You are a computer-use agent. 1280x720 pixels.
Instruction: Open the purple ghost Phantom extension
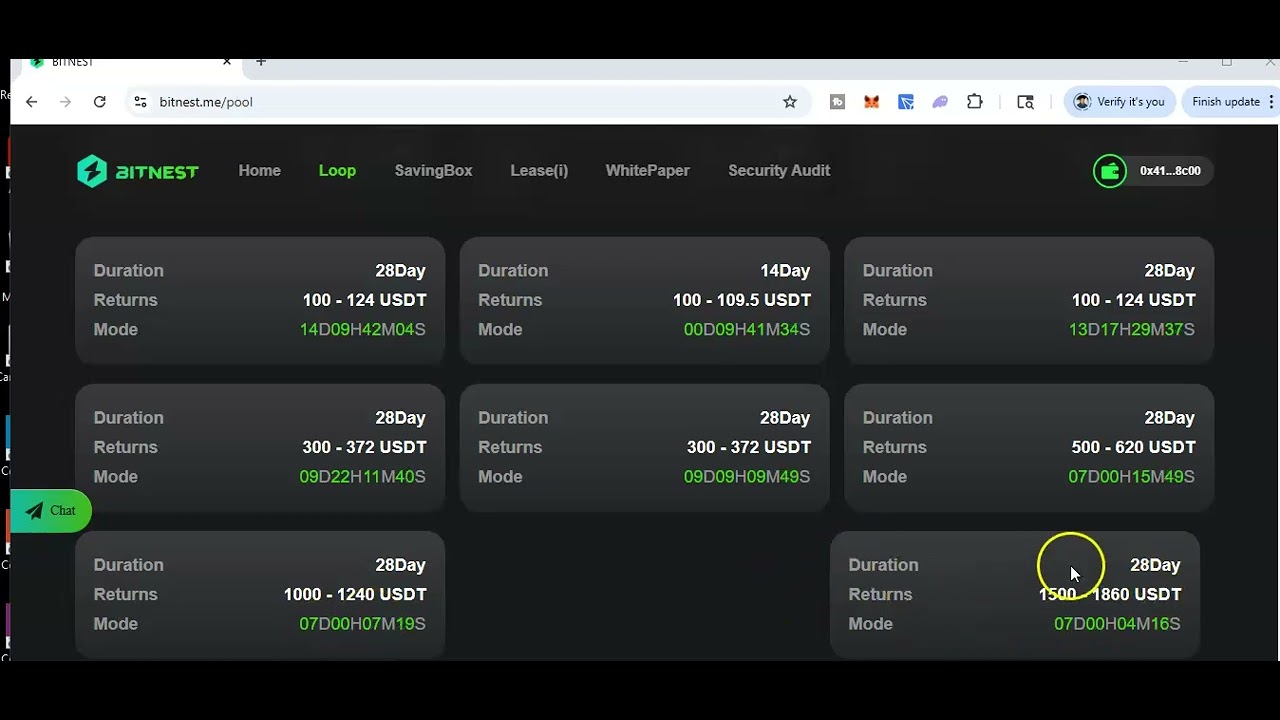(940, 102)
